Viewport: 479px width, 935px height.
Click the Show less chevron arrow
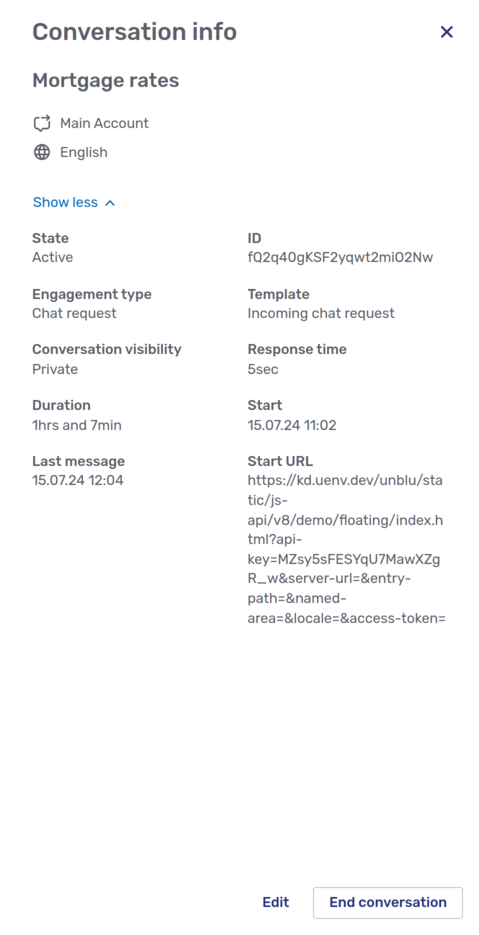[x=110, y=203]
